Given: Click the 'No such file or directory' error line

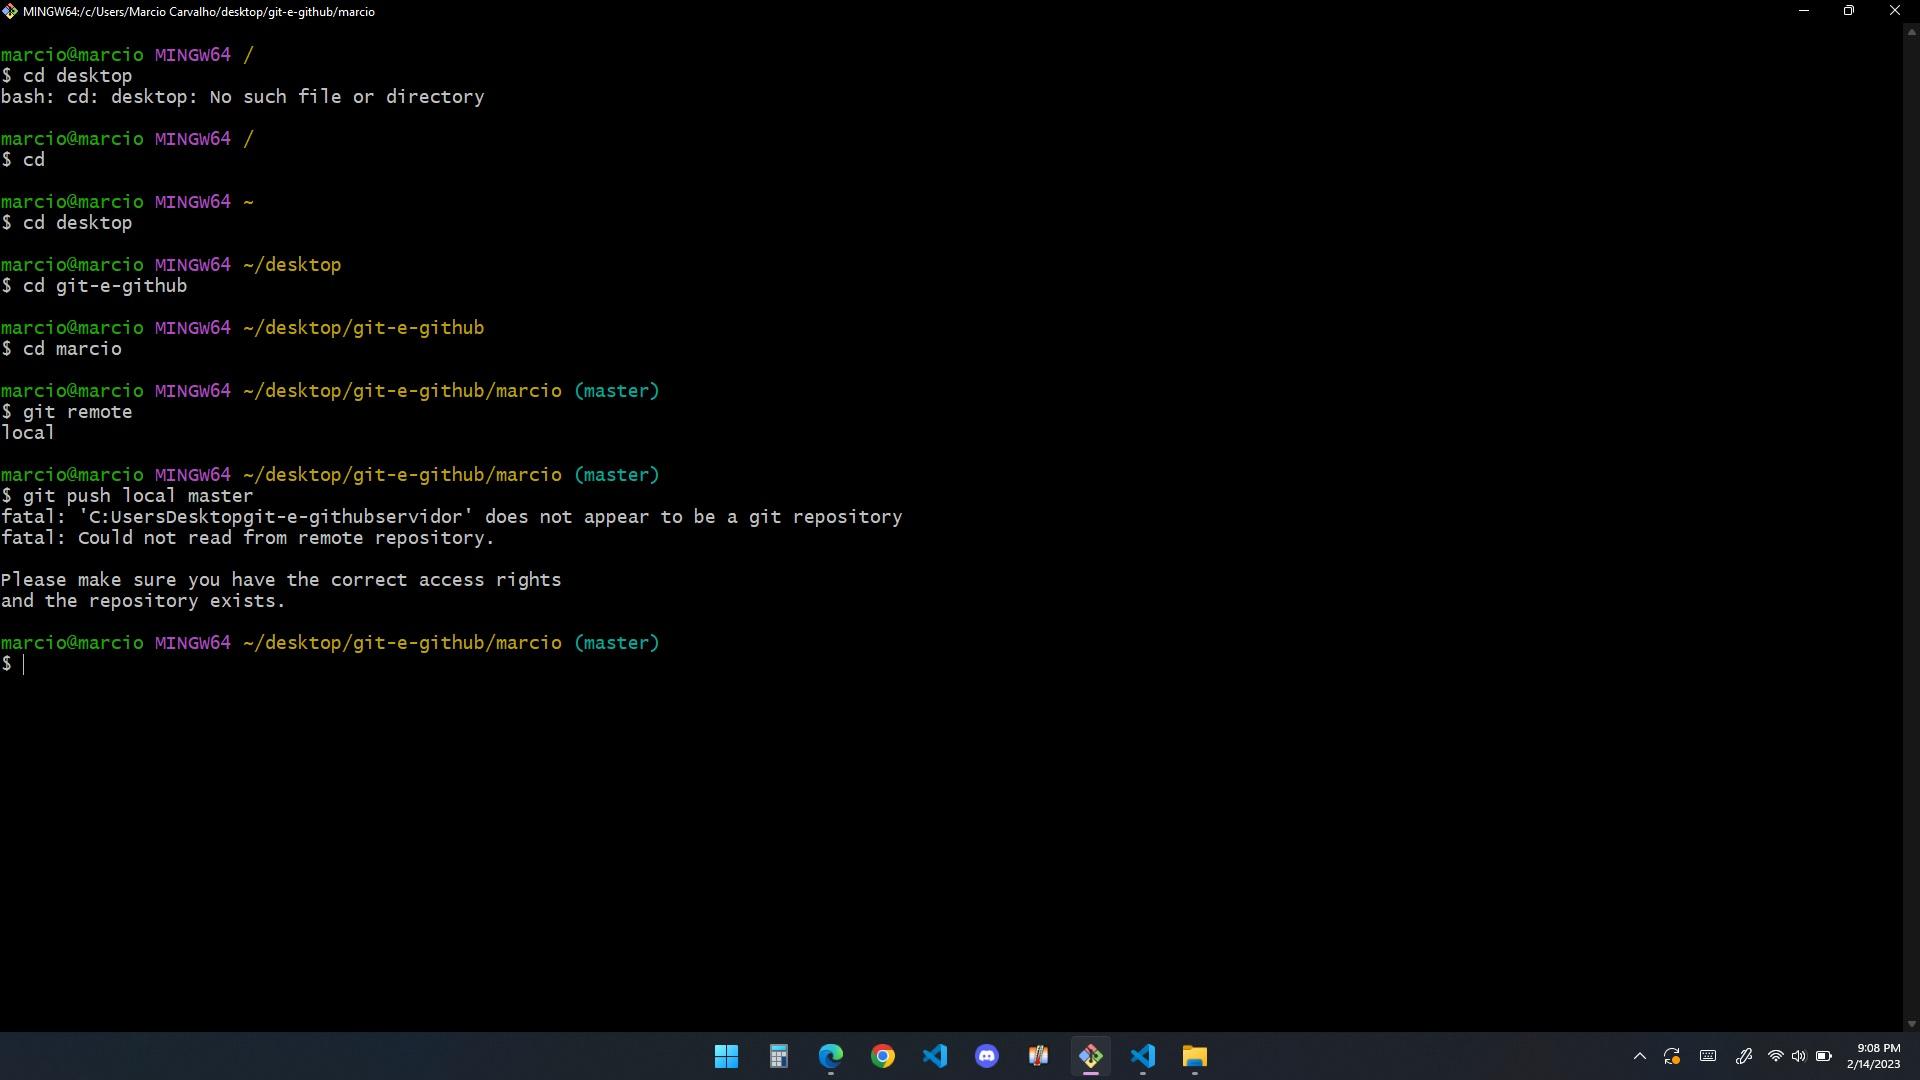Looking at the screenshot, I should [243, 97].
